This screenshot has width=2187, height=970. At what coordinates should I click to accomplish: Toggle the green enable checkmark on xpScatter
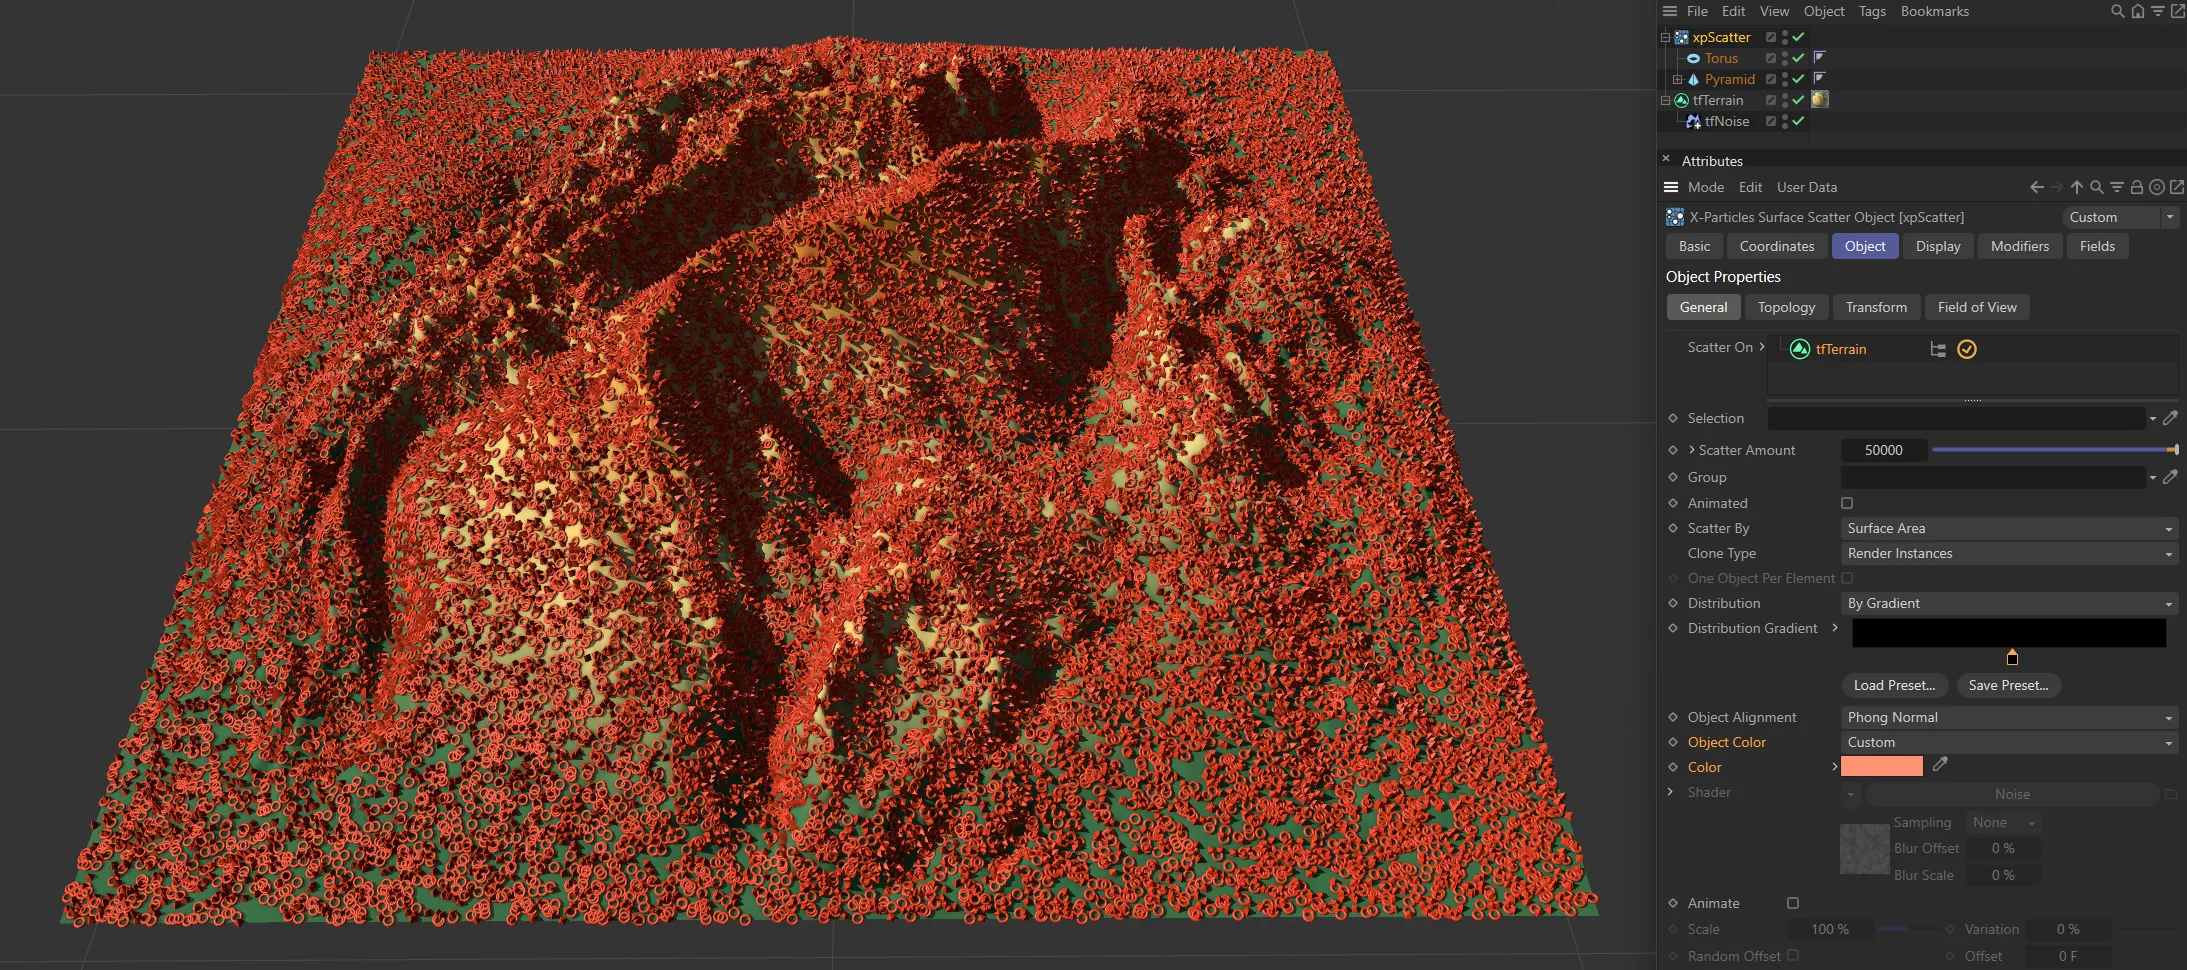[x=1796, y=37]
